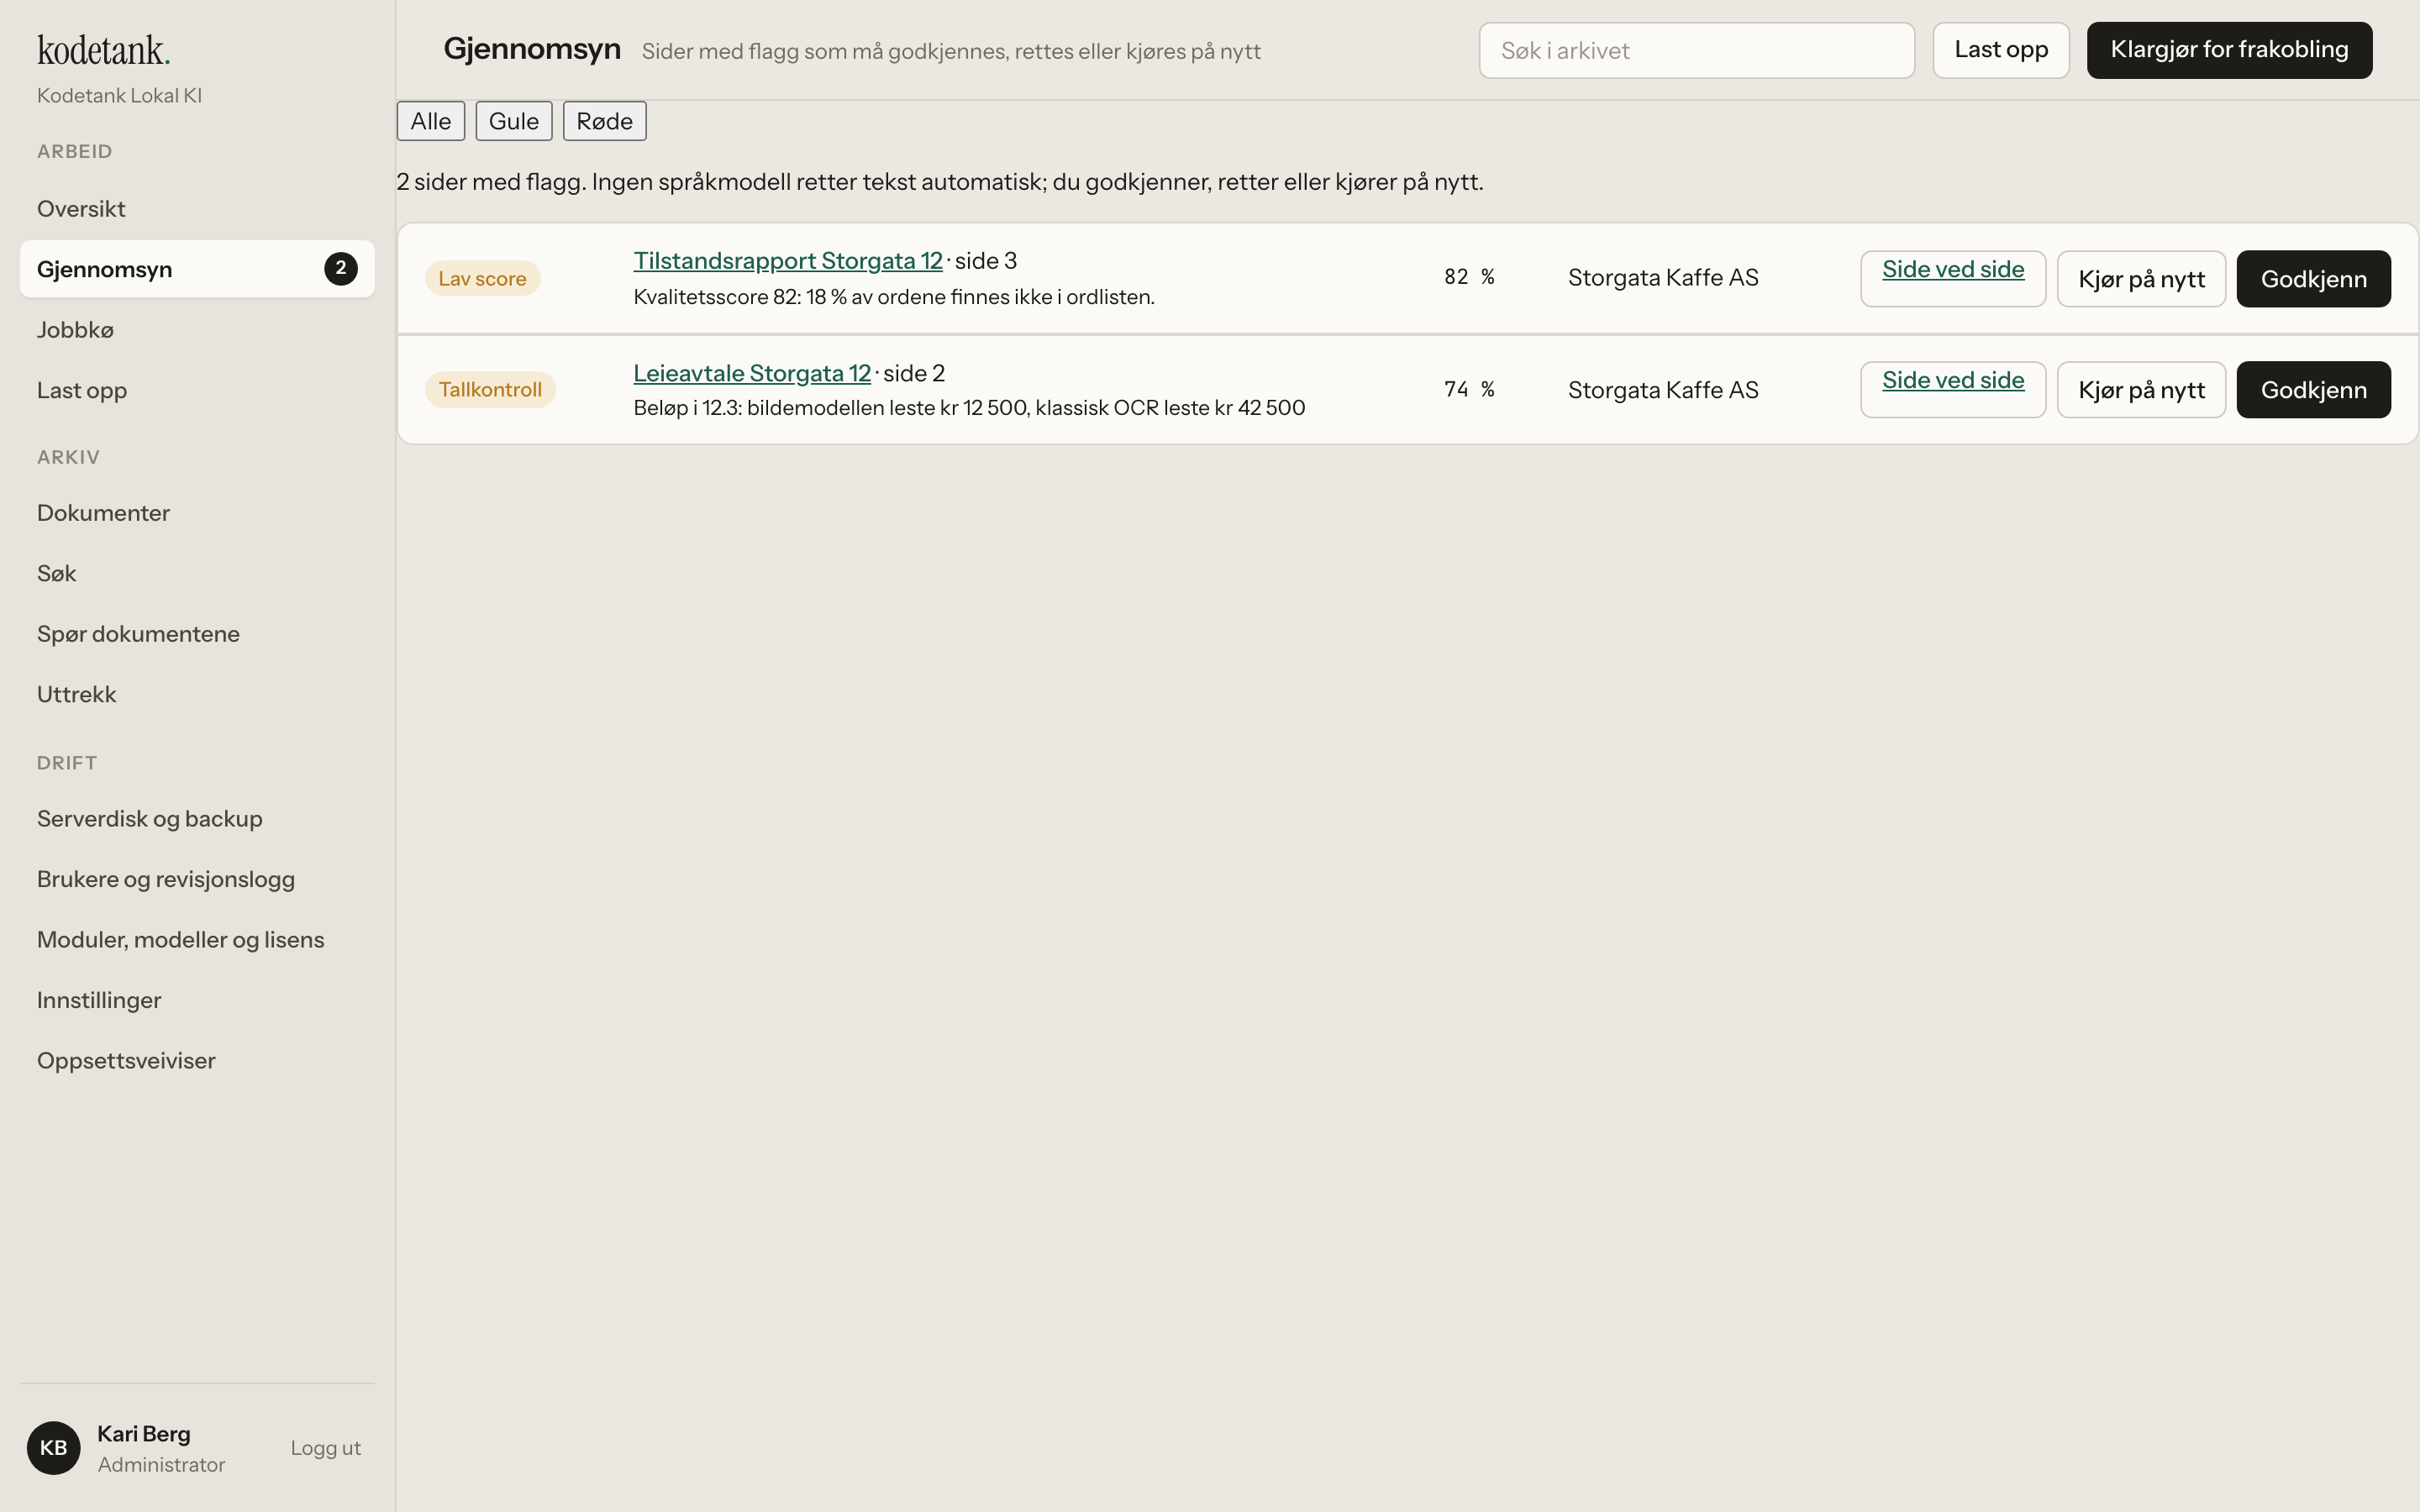Open Side ved side for Leieavtale
This screenshot has width=2420, height=1512.
tap(1953, 390)
